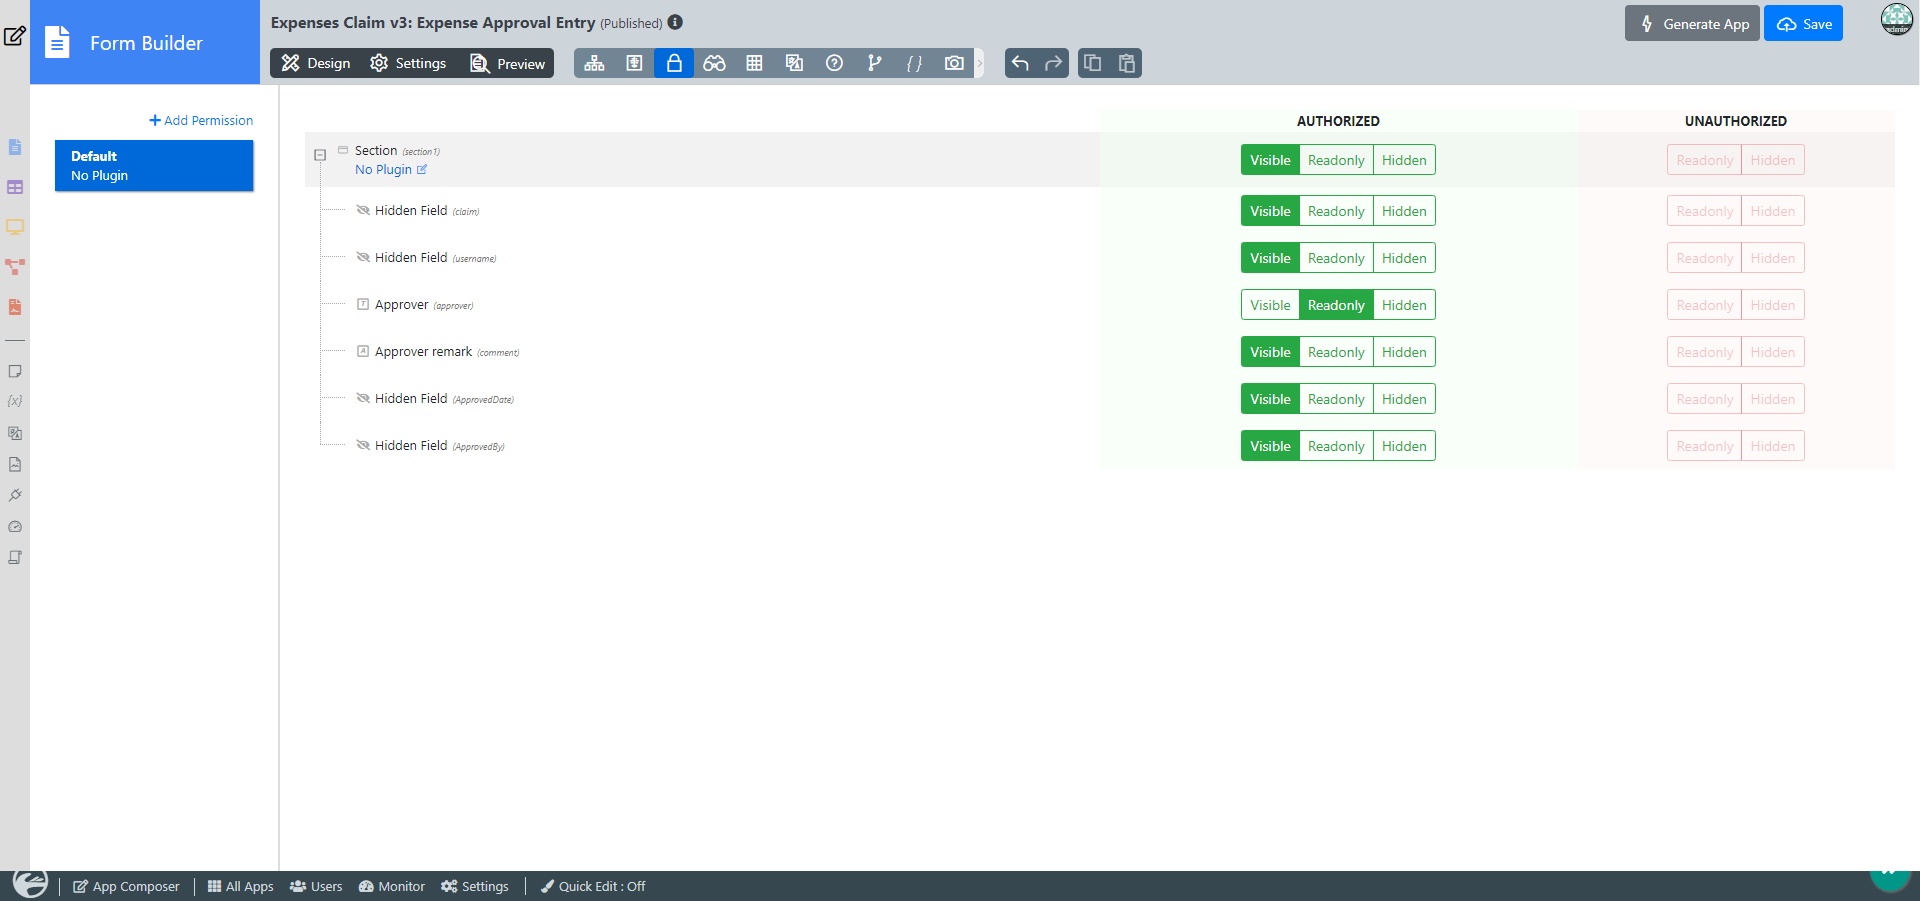Click the scroll logs sidebar icon
Viewport: 1920px width, 901px height.
click(15, 557)
